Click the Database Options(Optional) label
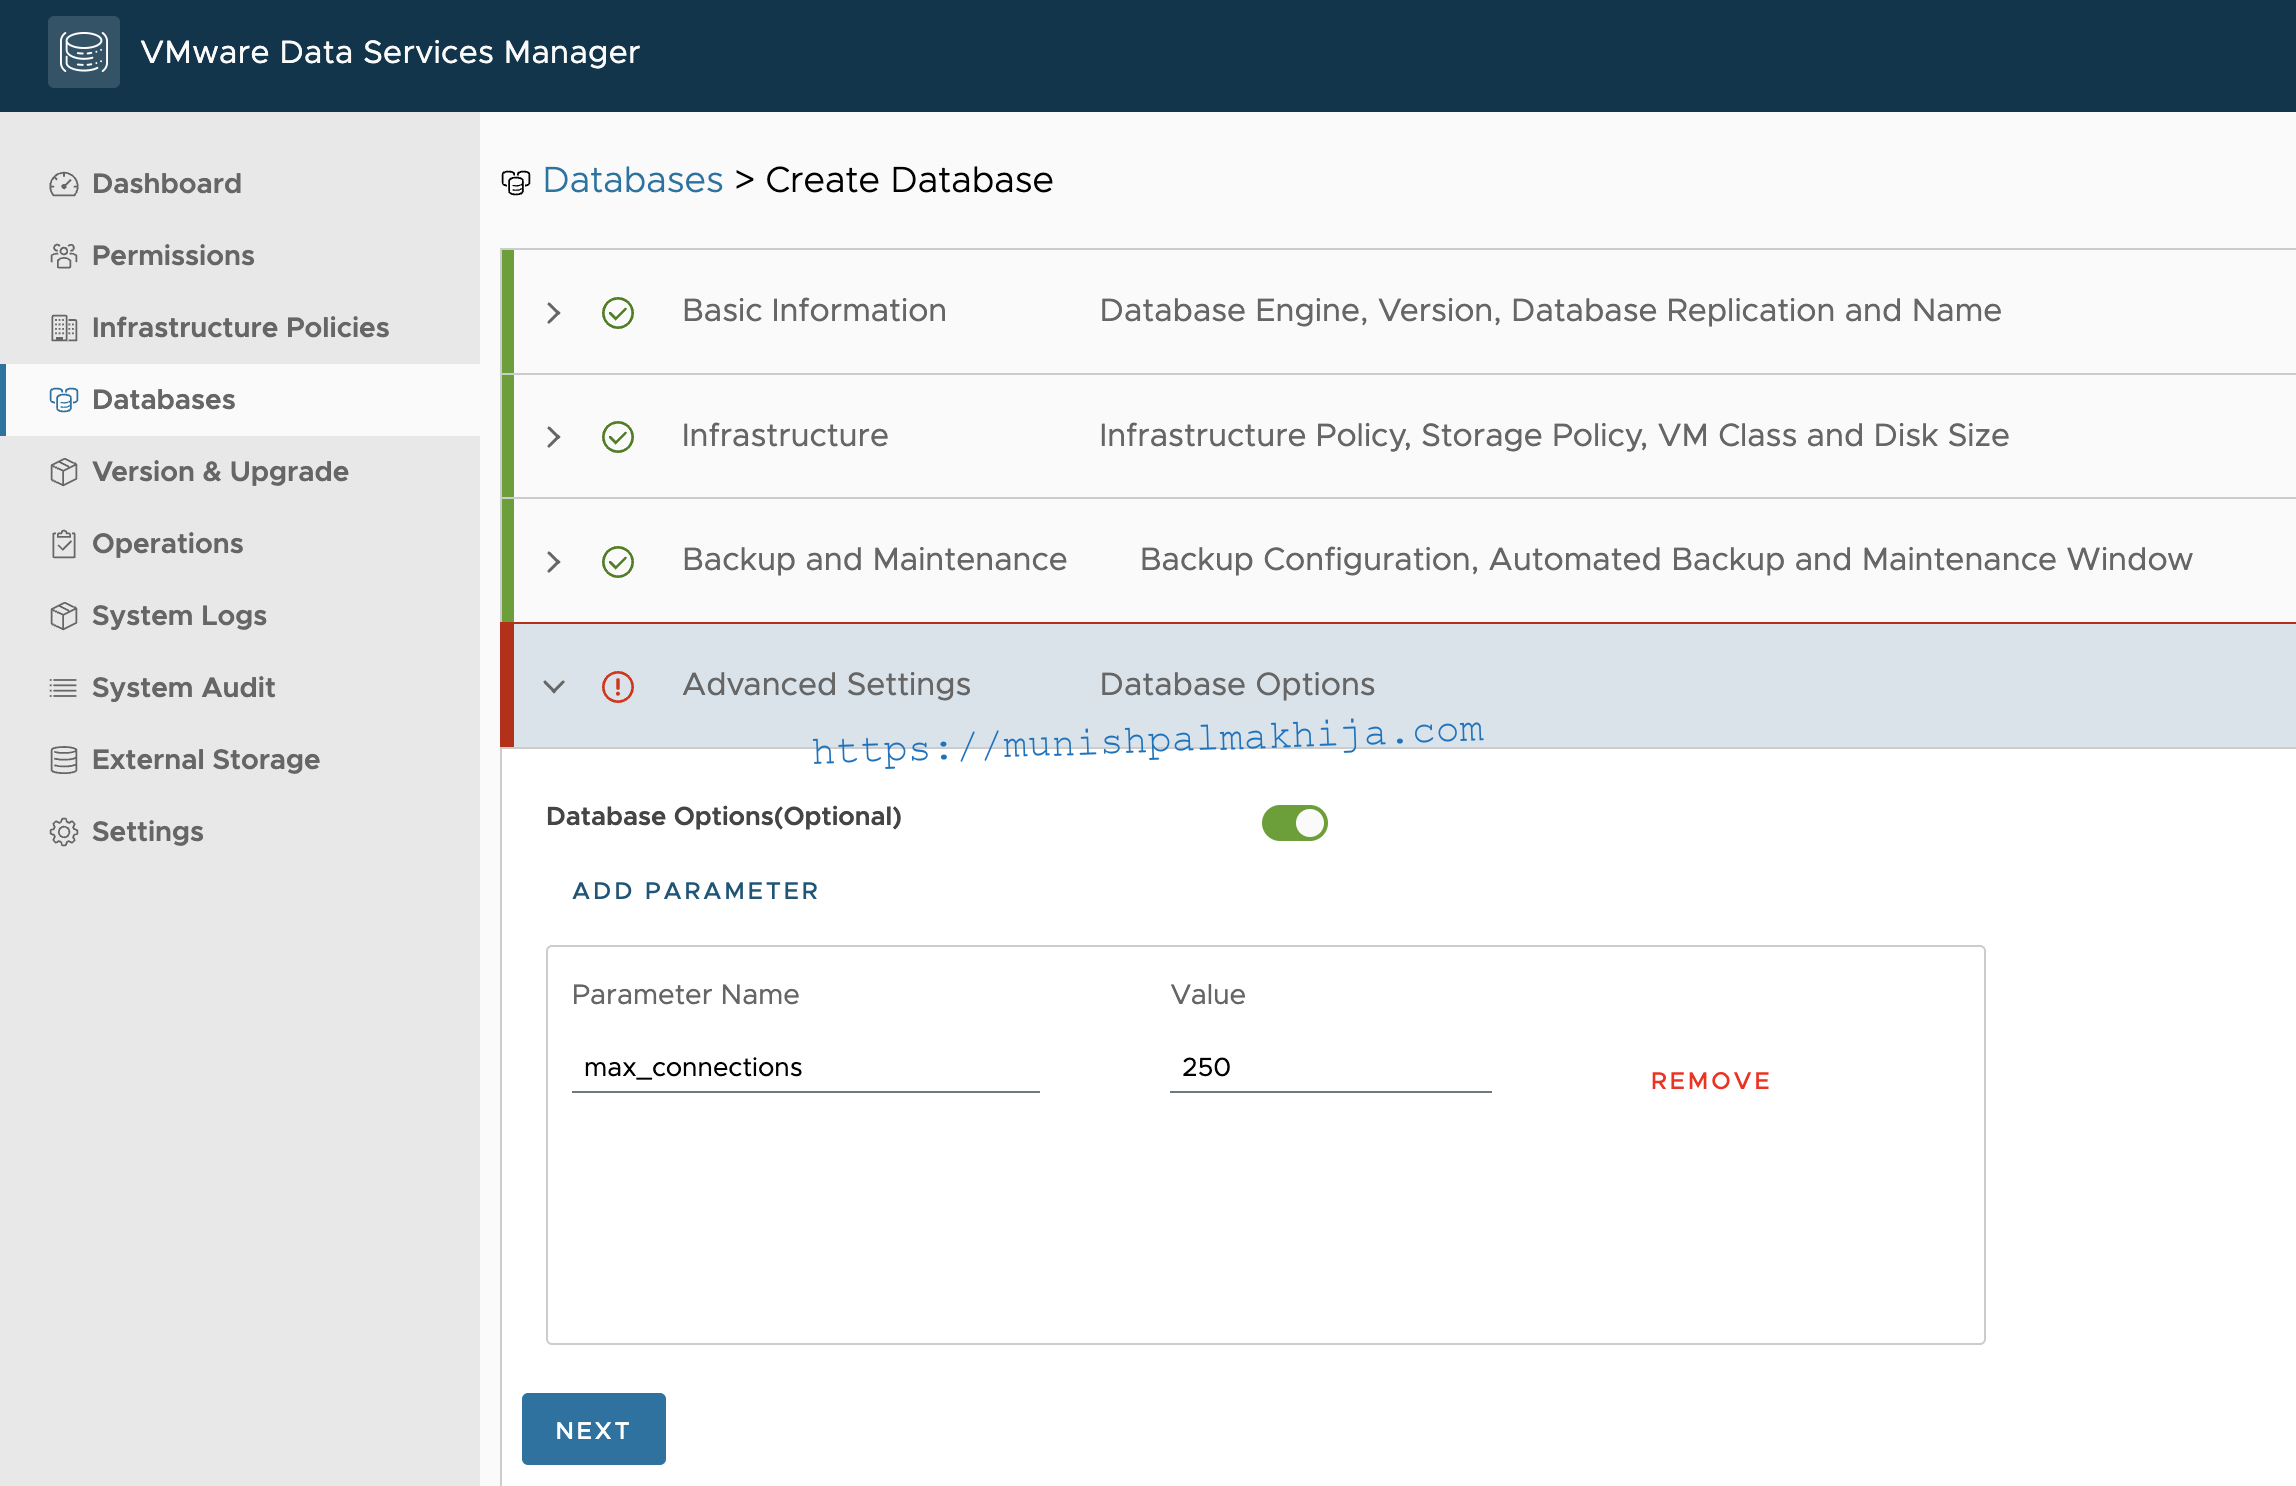Viewport: 2296px width, 1486px height. coord(724,817)
